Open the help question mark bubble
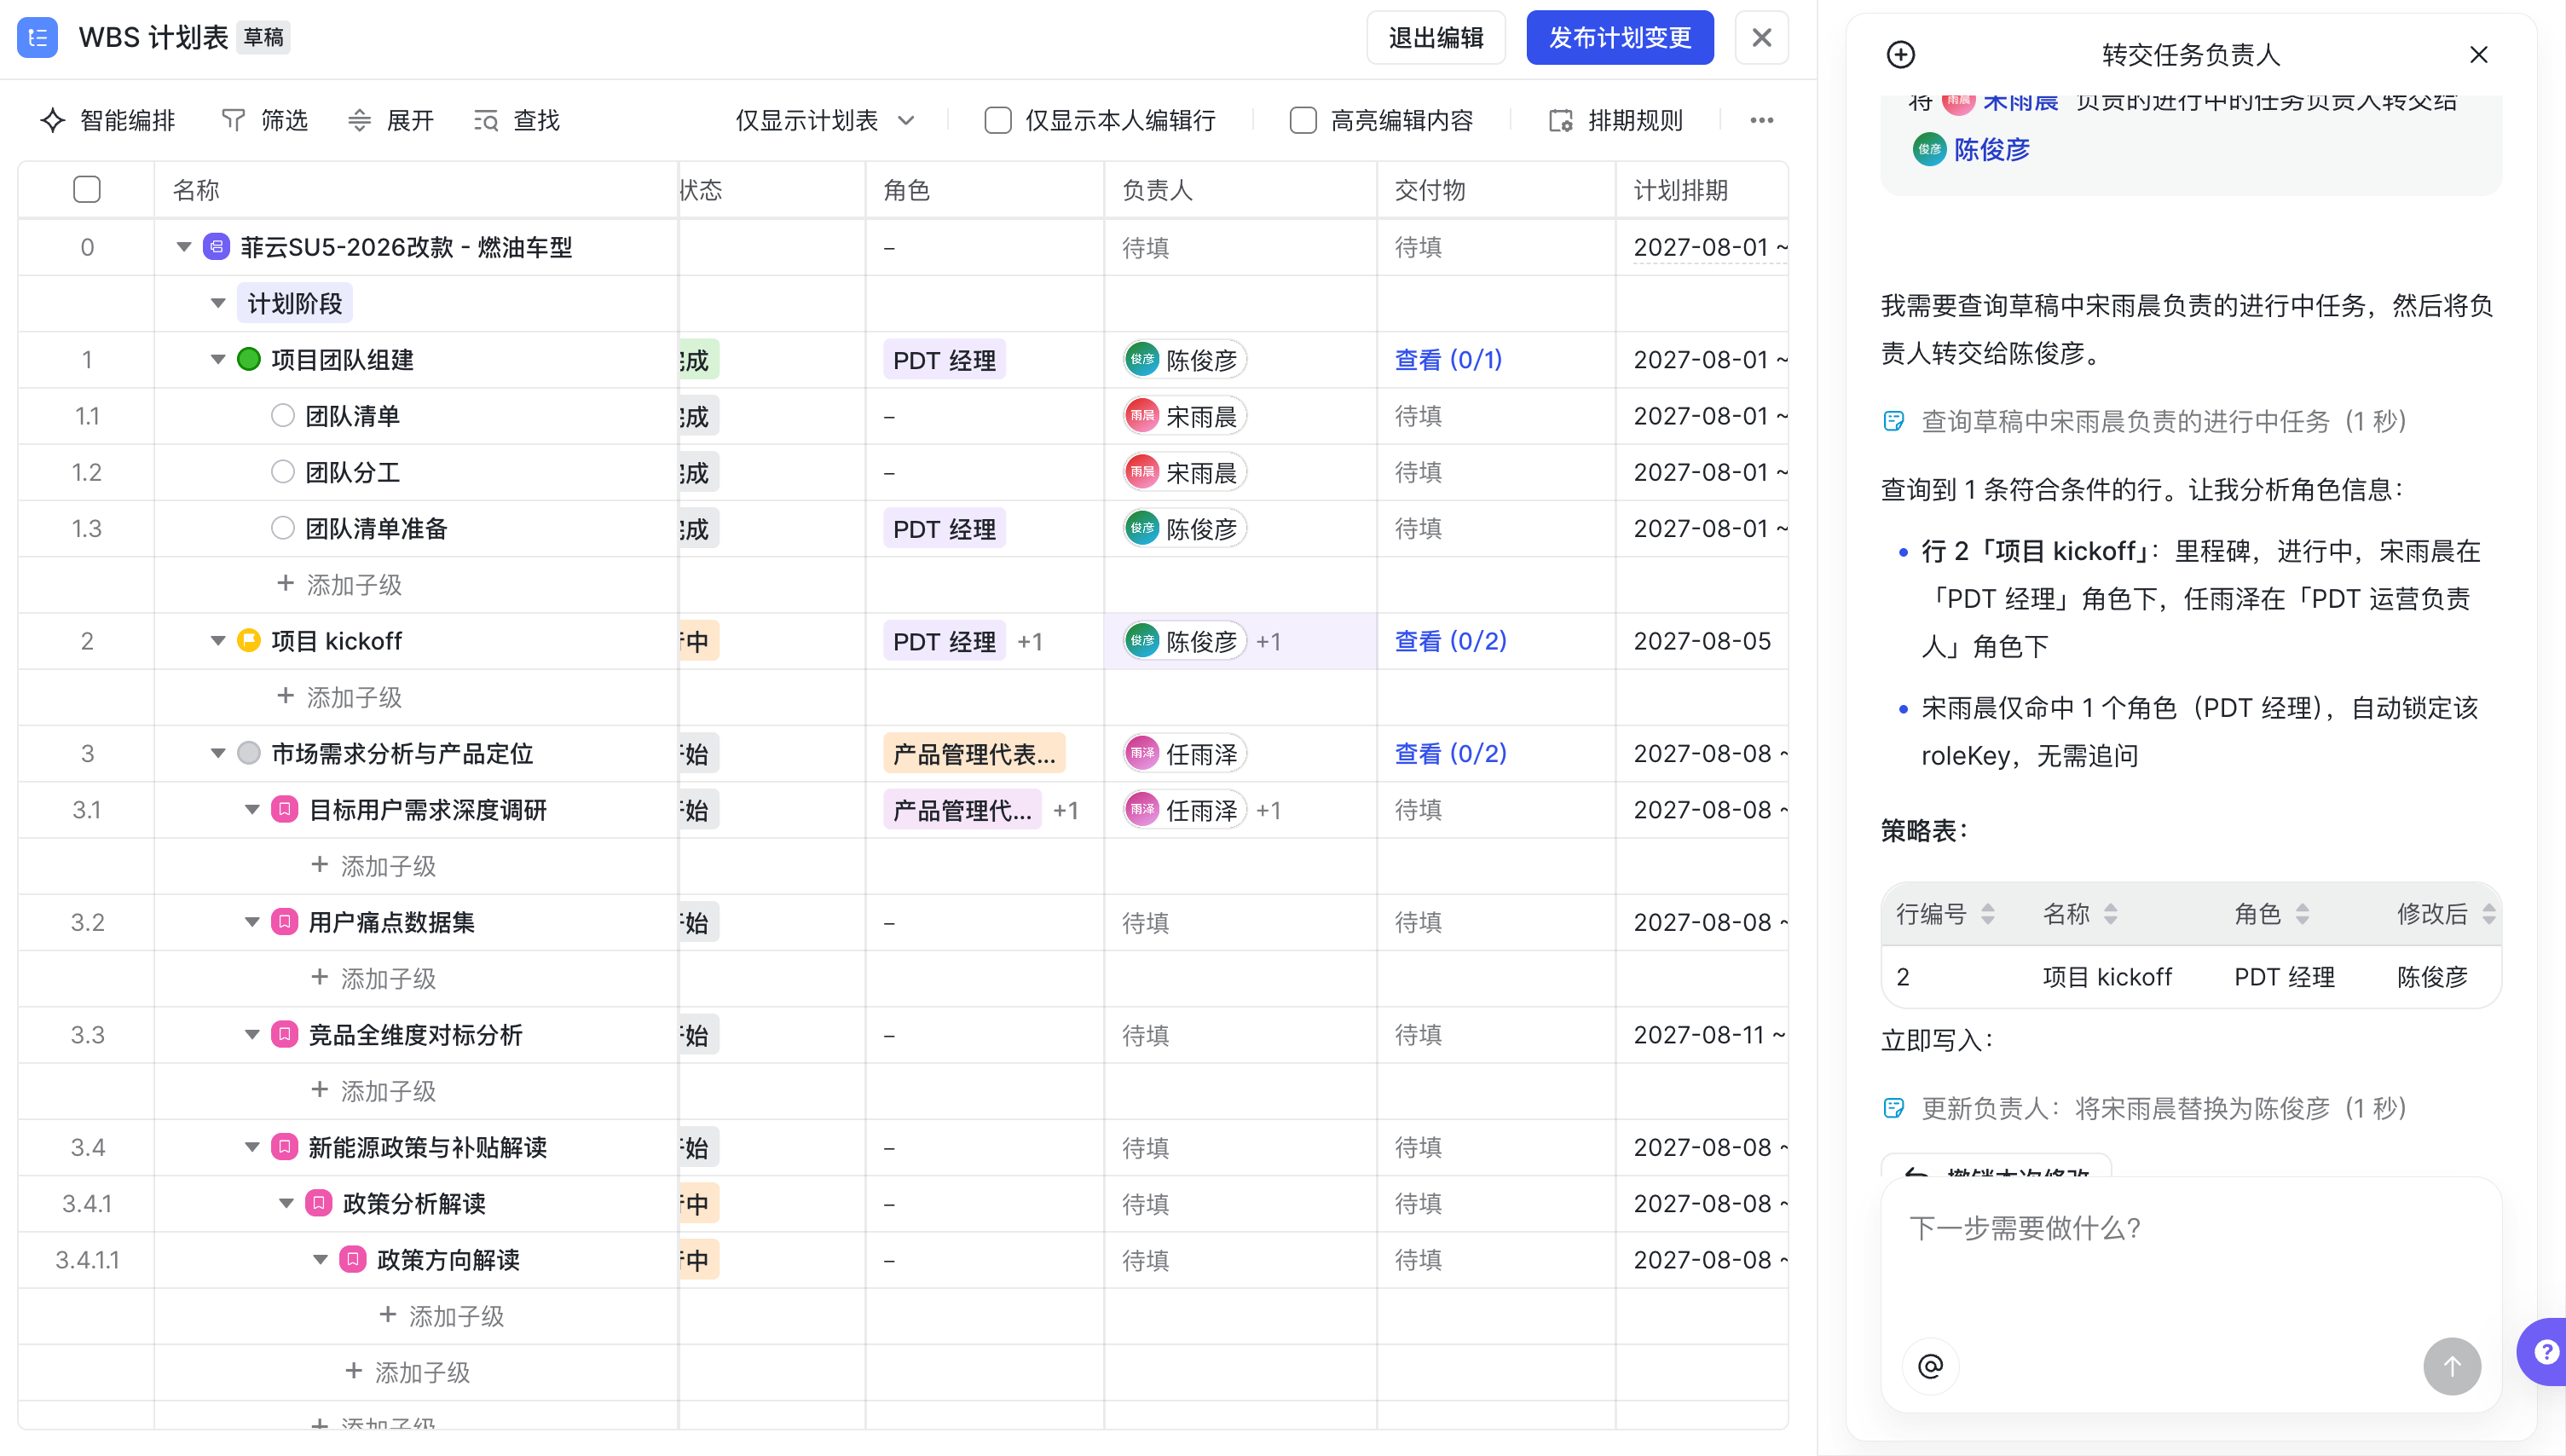 pyautogui.click(x=2546, y=1352)
